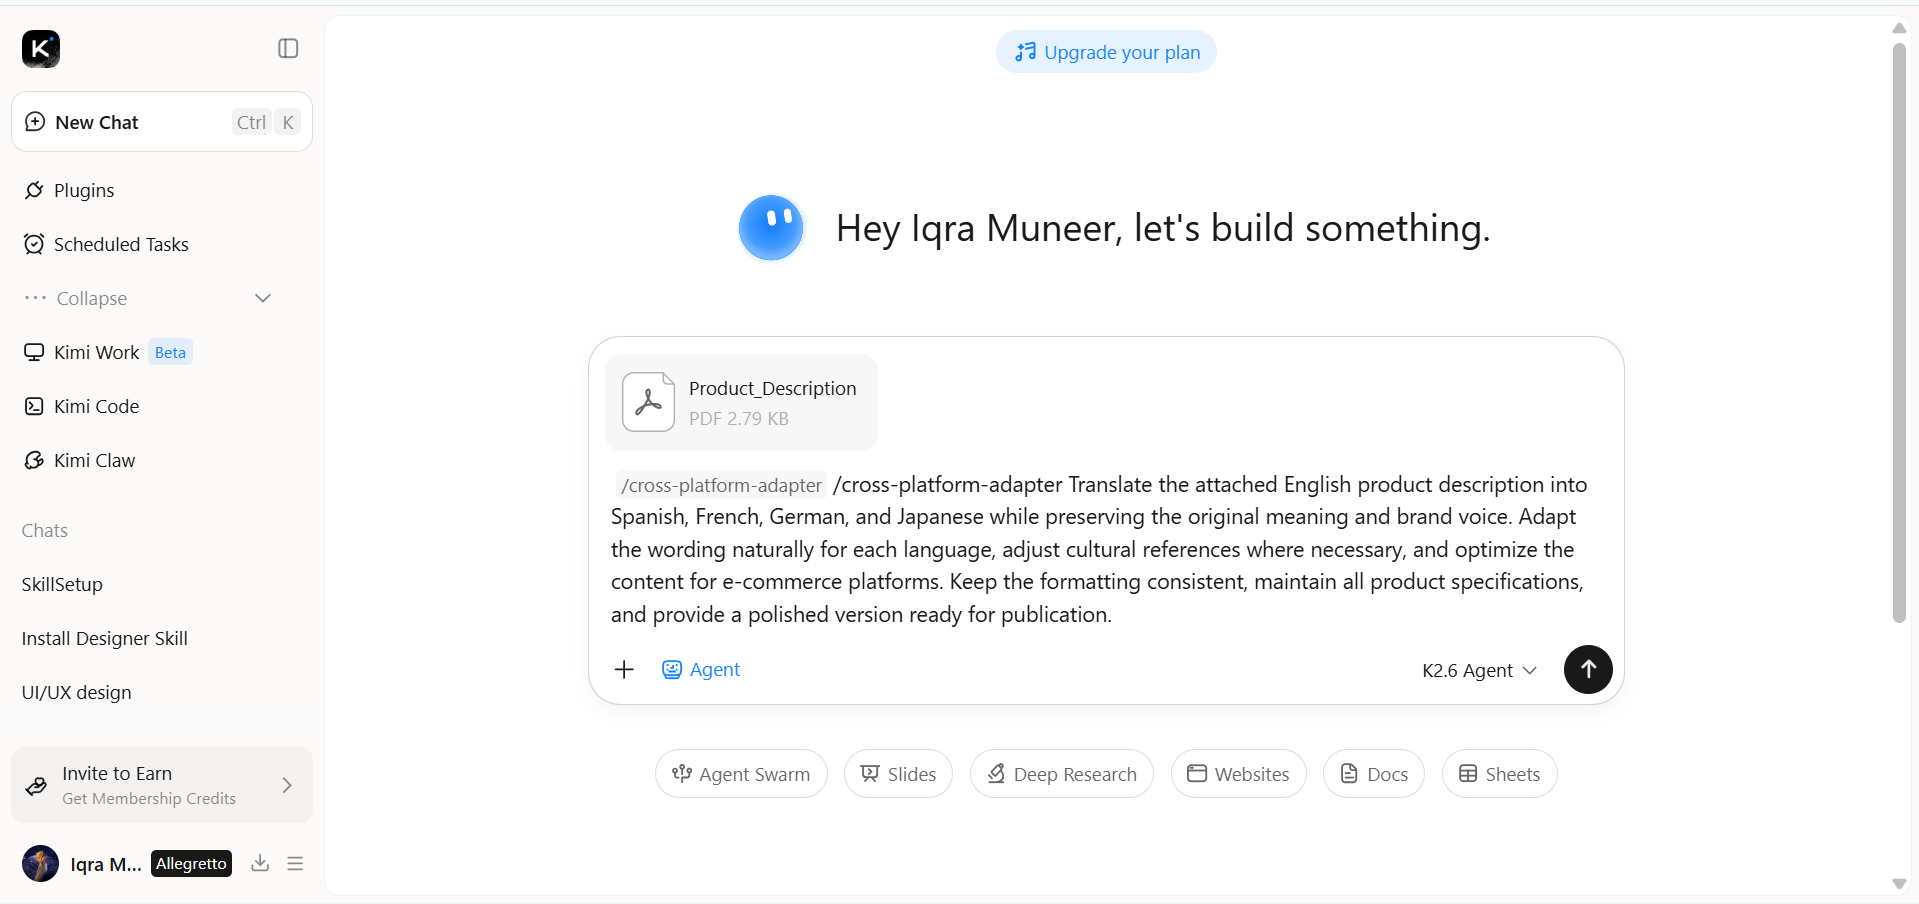This screenshot has height=904, width=1919.
Task: Click the Ctrl K shortcut hint
Action: tap(266, 122)
